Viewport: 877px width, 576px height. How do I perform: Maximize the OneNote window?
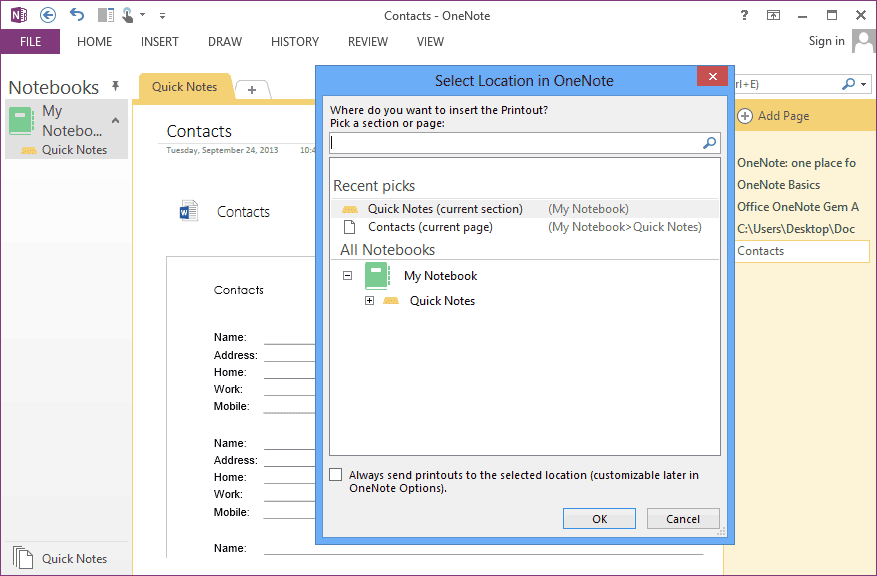pyautogui.click(x=832, y=15)
